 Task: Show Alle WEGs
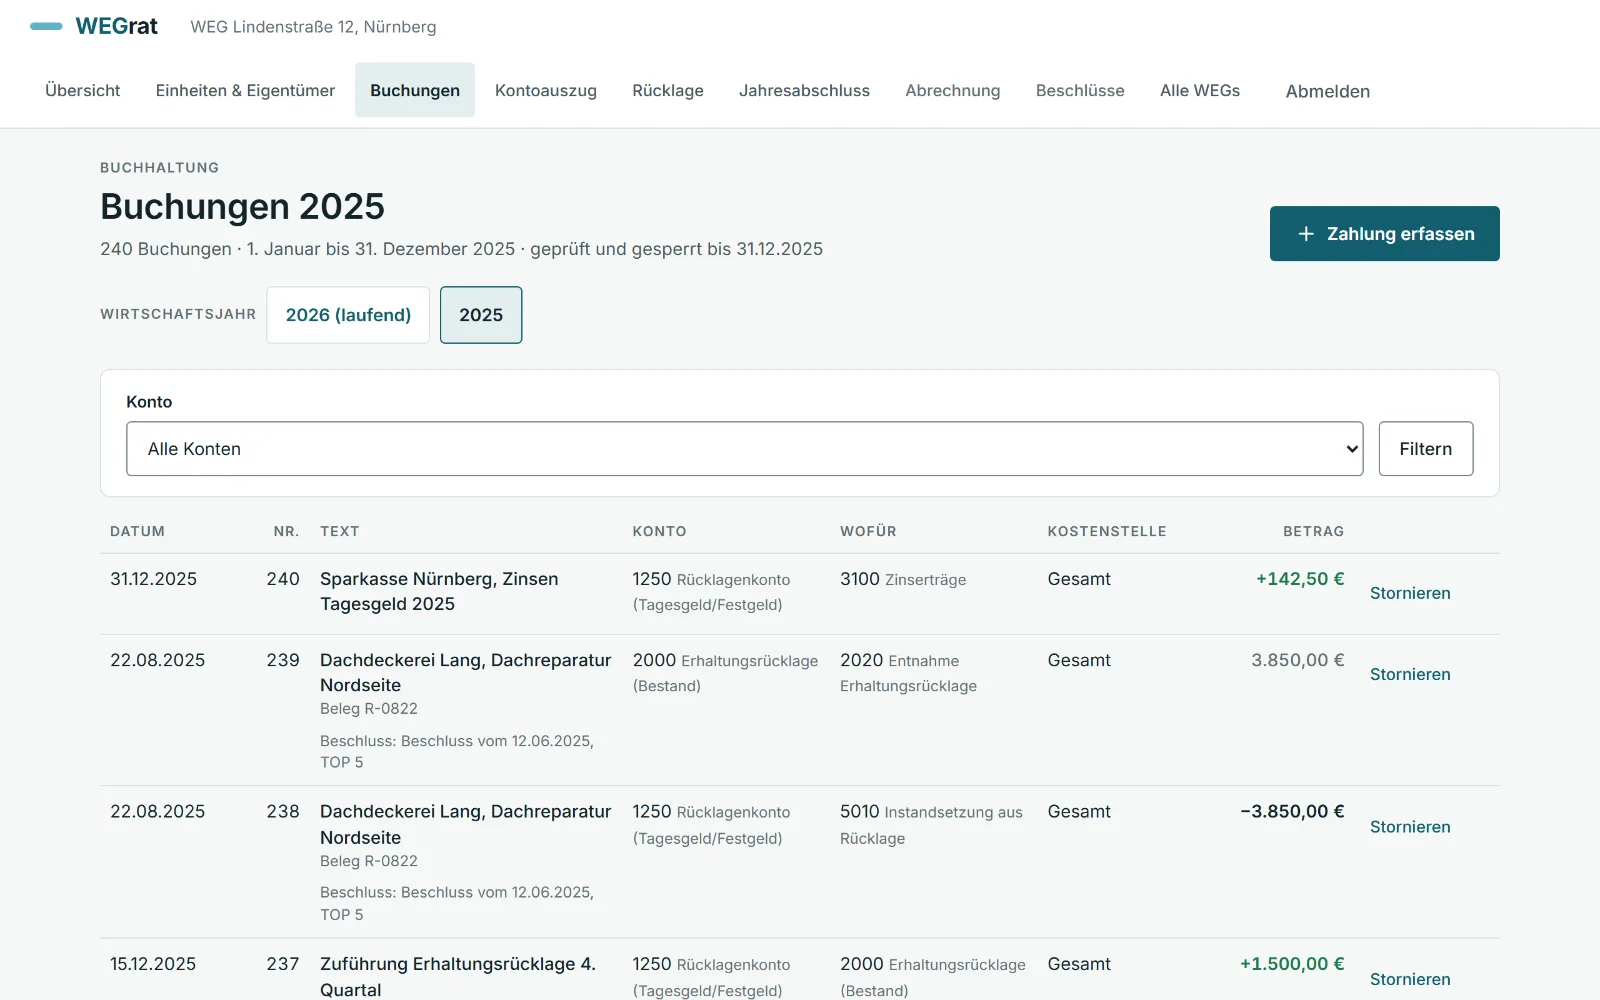[1200, 90]
